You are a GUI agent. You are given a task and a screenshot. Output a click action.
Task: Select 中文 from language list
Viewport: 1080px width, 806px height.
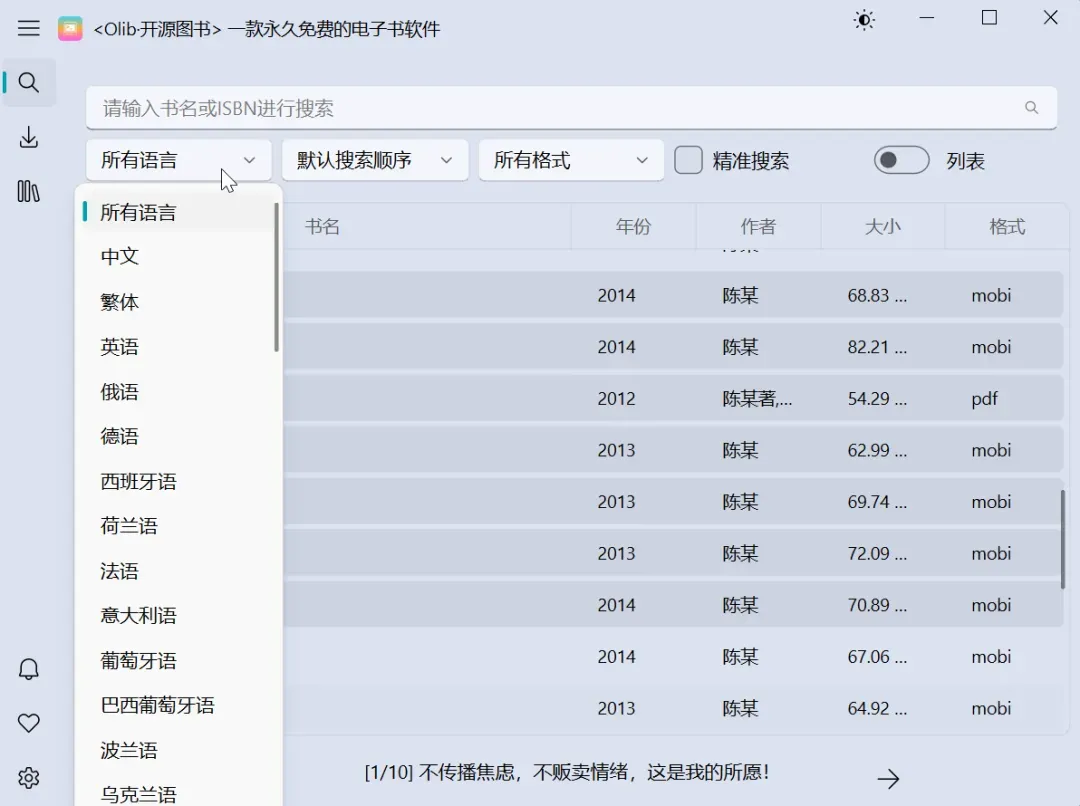point(120,257)
